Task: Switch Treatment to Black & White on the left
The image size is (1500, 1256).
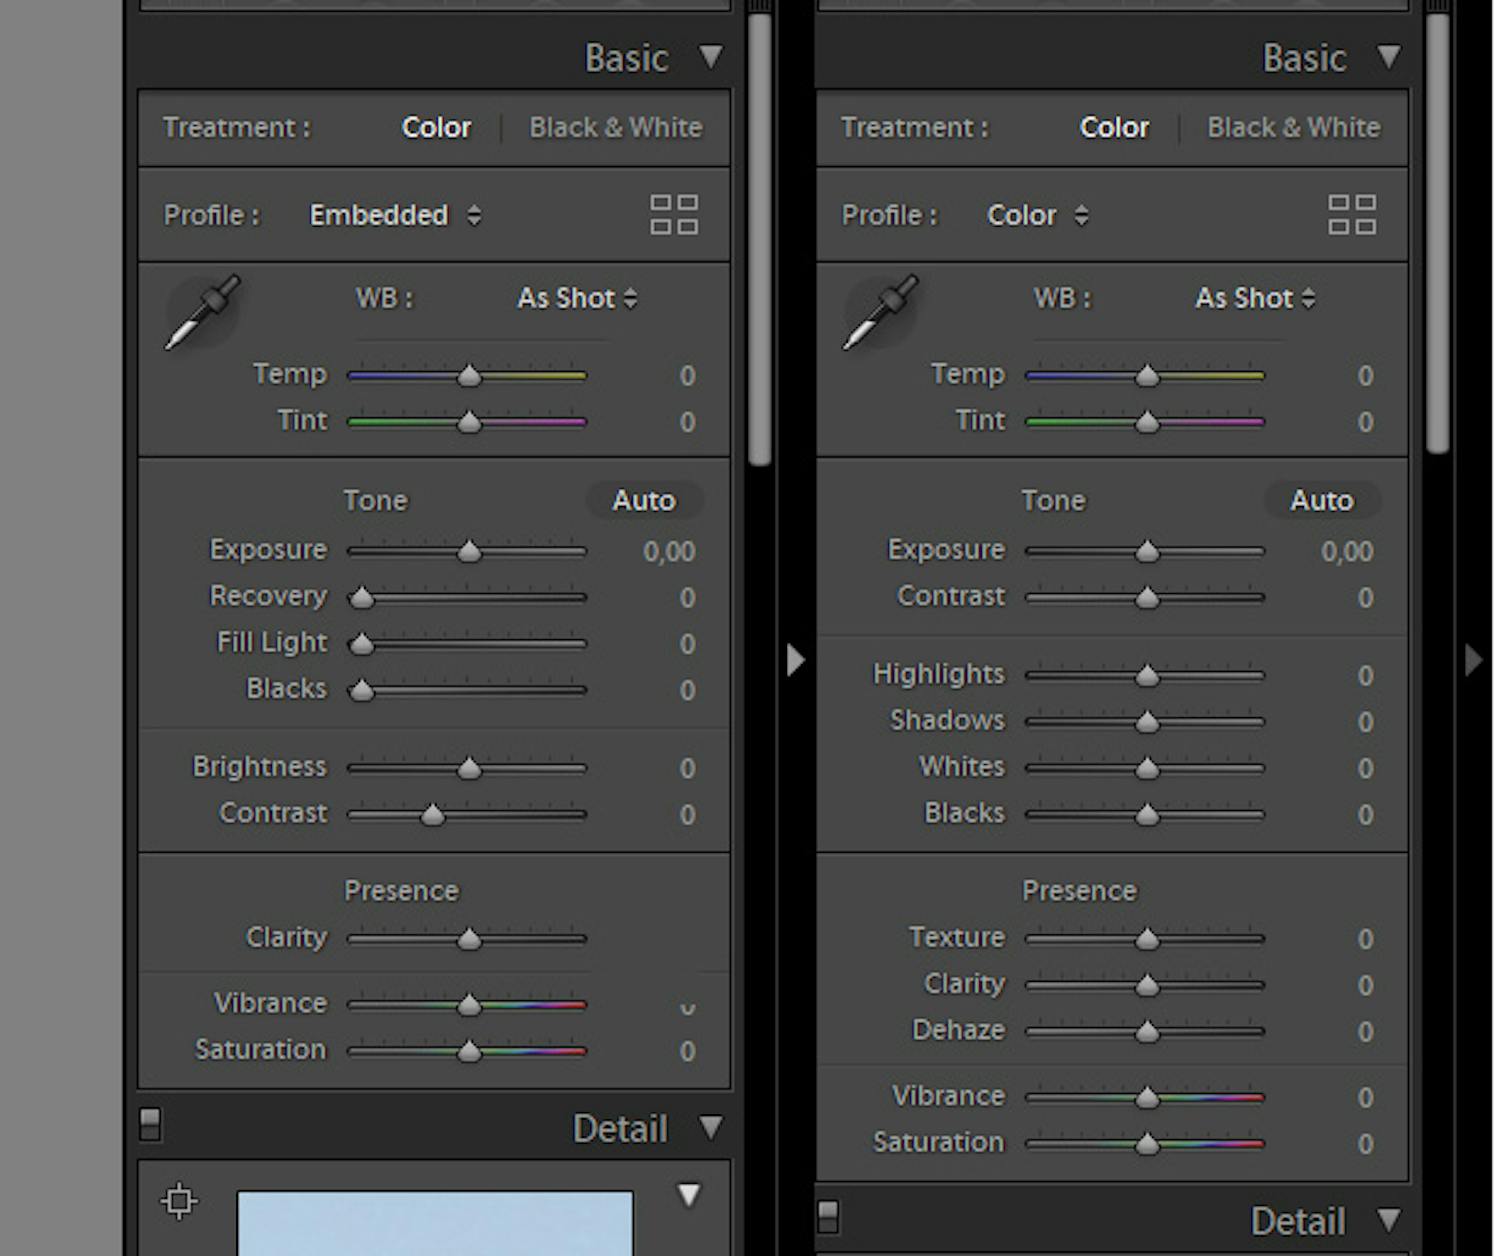Action: click(x=615, y=127)
